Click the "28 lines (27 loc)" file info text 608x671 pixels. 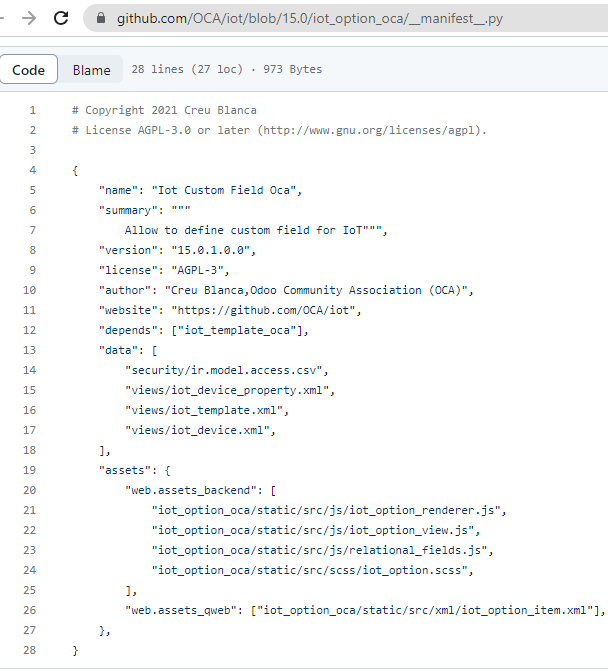coord(187,69)
